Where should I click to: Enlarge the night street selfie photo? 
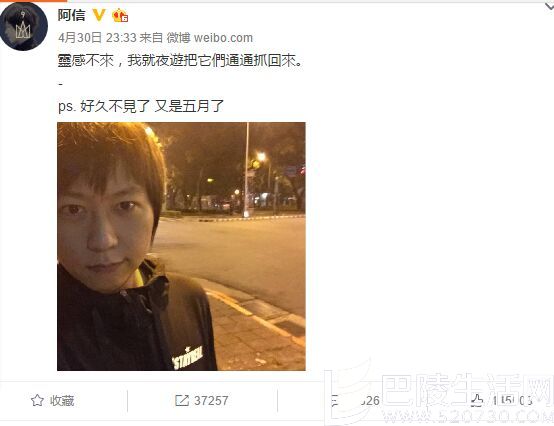click(x=181, y=246)
